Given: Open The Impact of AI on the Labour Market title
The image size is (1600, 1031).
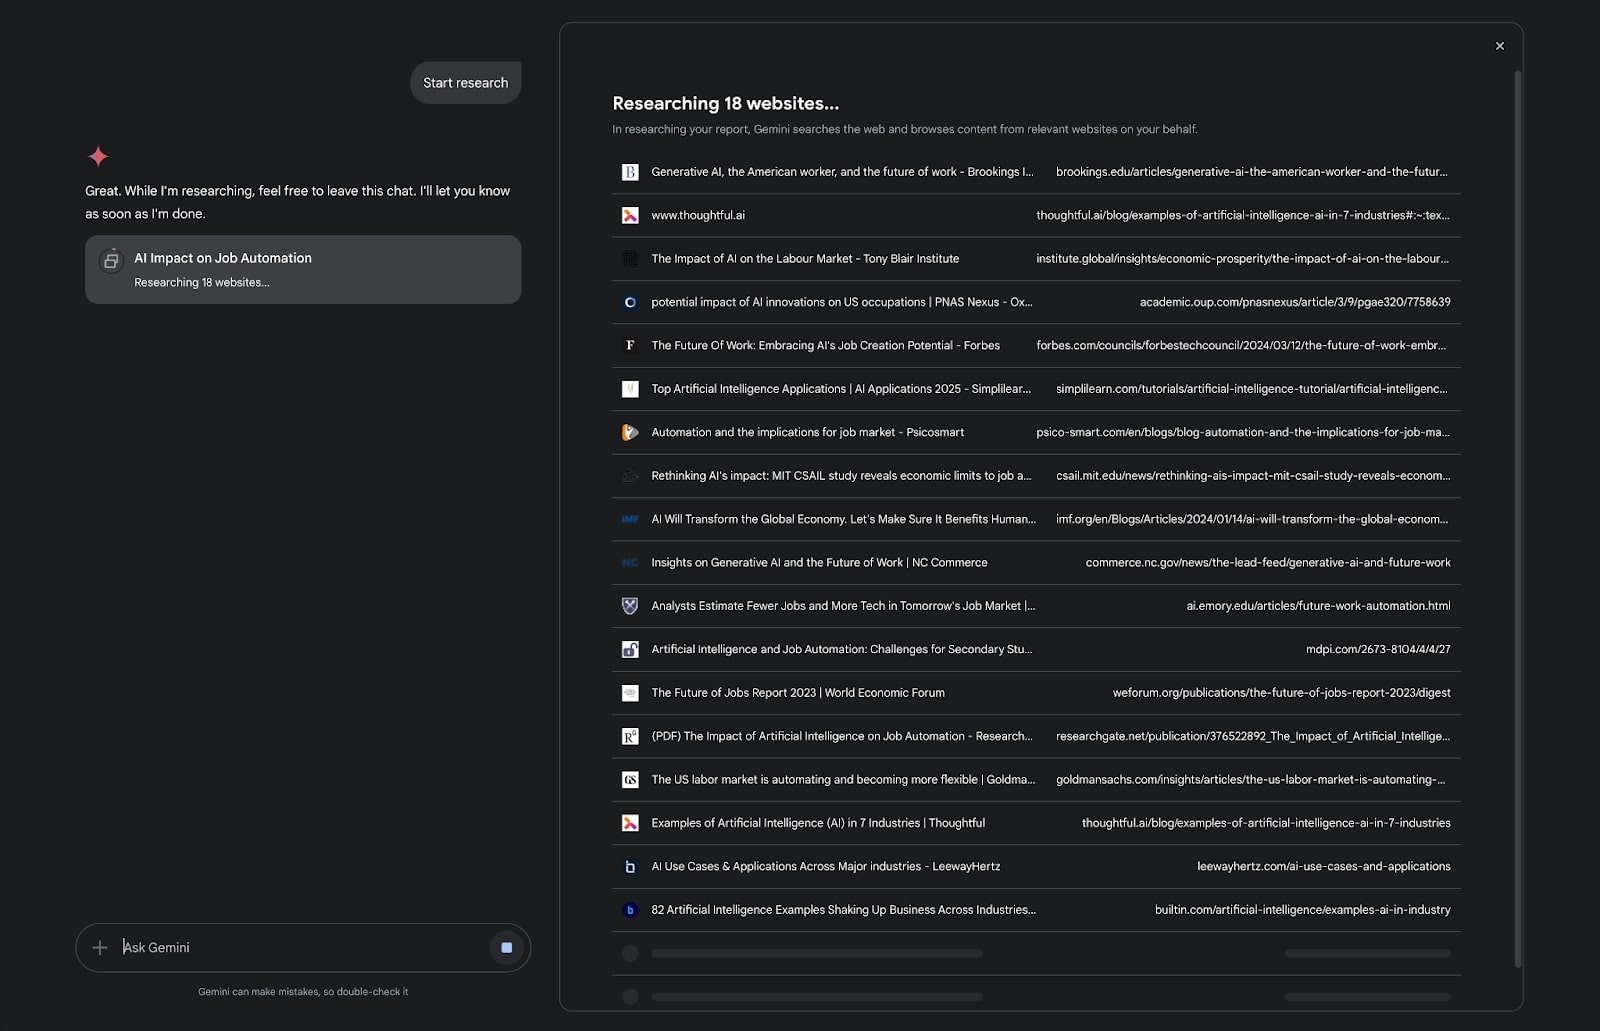Looking at the screenshot, I should click(x=805, y=259).
